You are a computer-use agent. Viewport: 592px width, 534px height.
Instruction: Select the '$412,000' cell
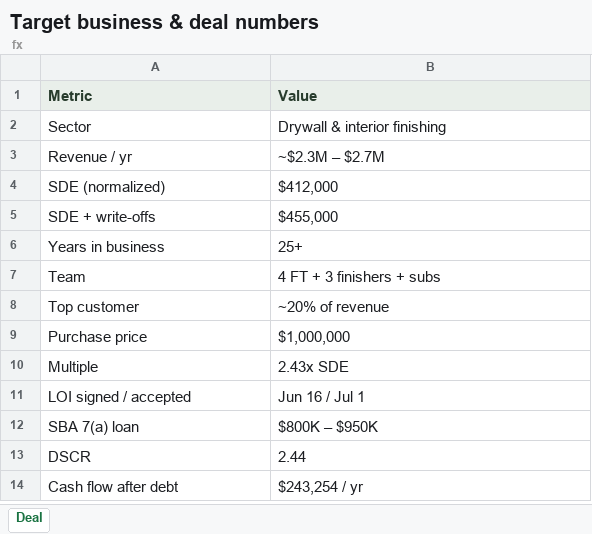[x=430, y=186]
